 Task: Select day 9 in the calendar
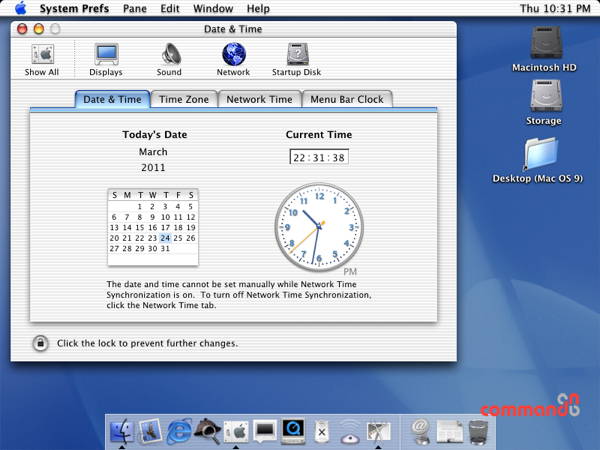click(152, 217)
